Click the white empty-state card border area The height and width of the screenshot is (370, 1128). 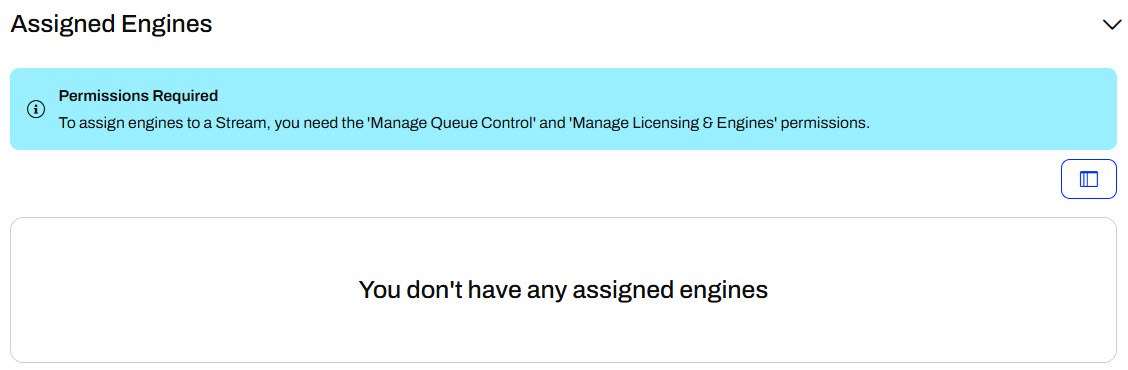tap(563, 290)
